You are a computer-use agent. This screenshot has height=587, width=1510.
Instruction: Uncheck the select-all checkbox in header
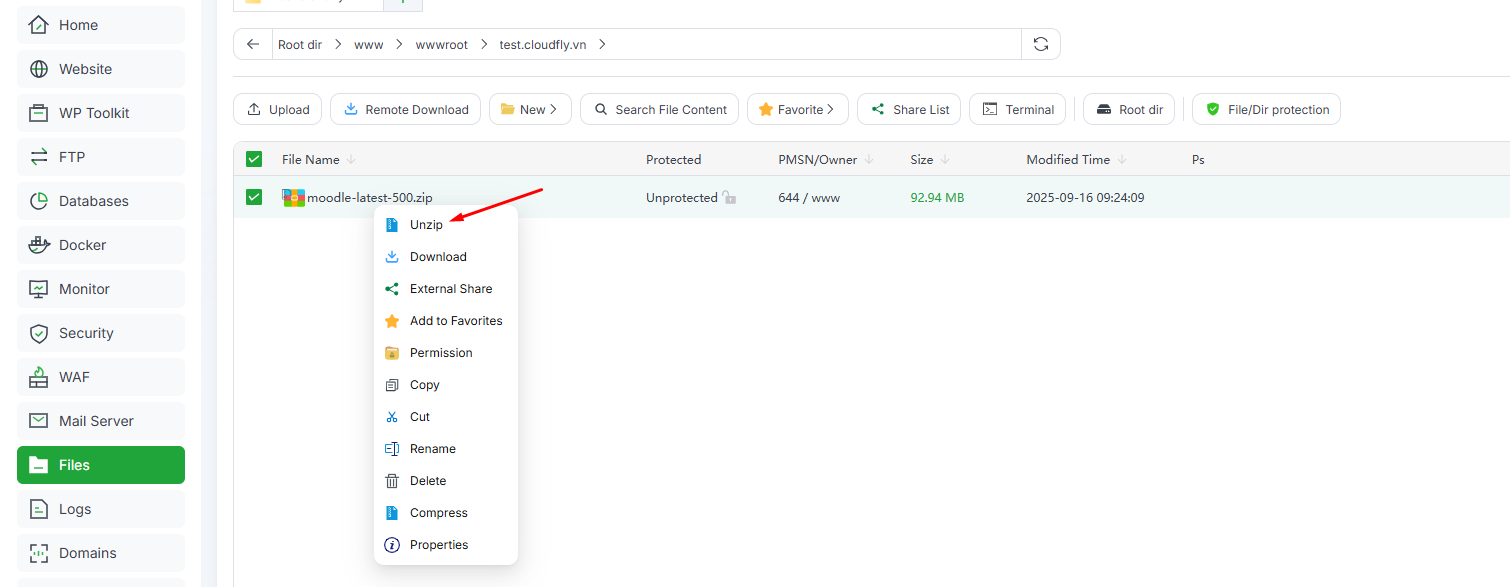click(254, 159)
